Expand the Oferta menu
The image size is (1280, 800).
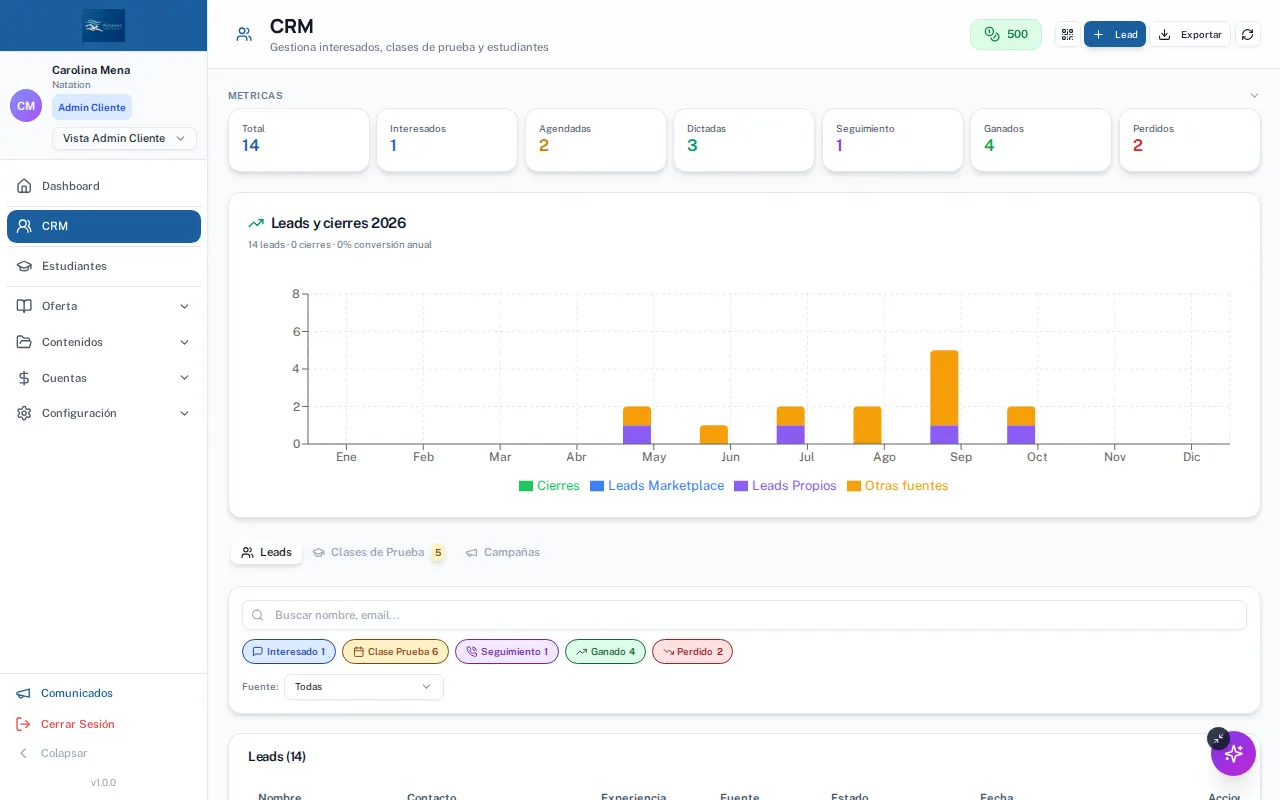[104, 306]
